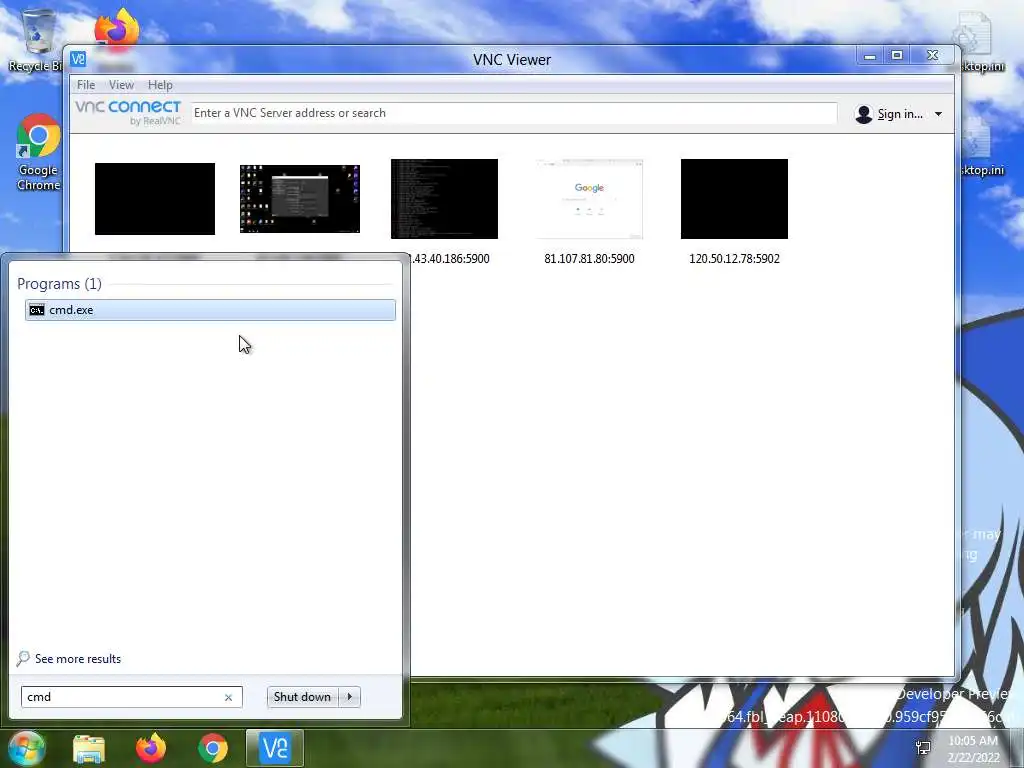Select cmd.exe in Programs results
This screenshot has width=1024, height=768.
pos(210,310)
